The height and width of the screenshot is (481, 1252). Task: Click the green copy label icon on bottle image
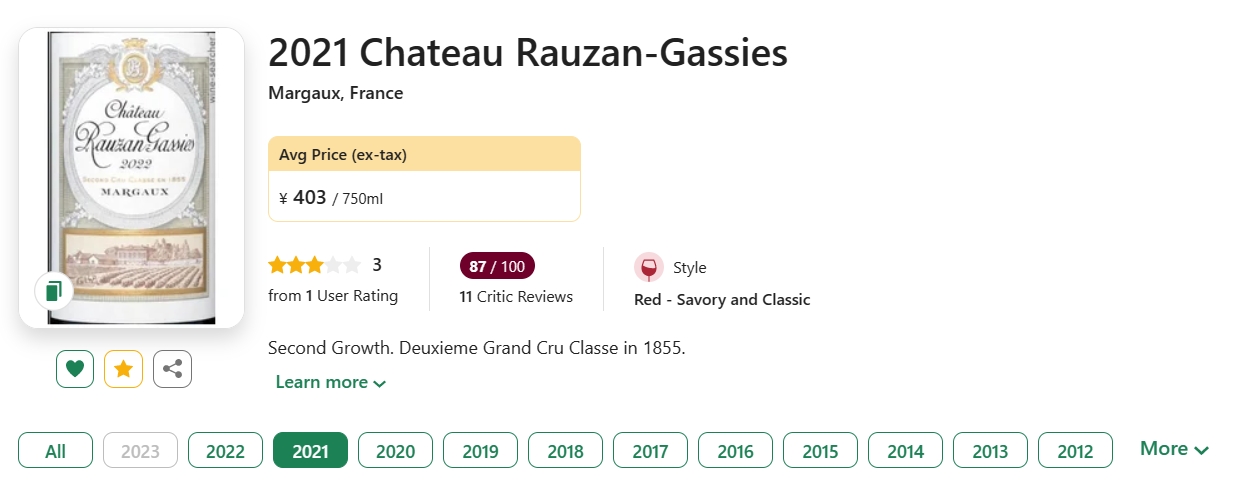point(54,291)
